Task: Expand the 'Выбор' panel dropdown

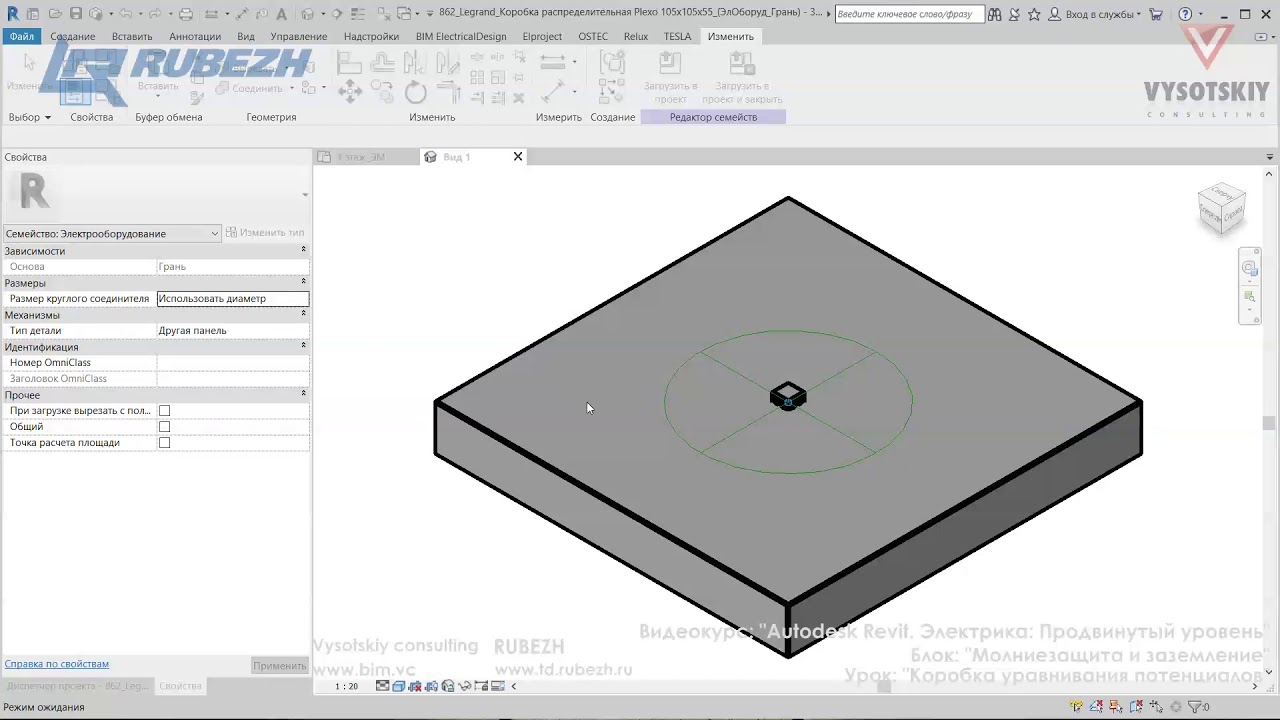Action: pos(29,117)
